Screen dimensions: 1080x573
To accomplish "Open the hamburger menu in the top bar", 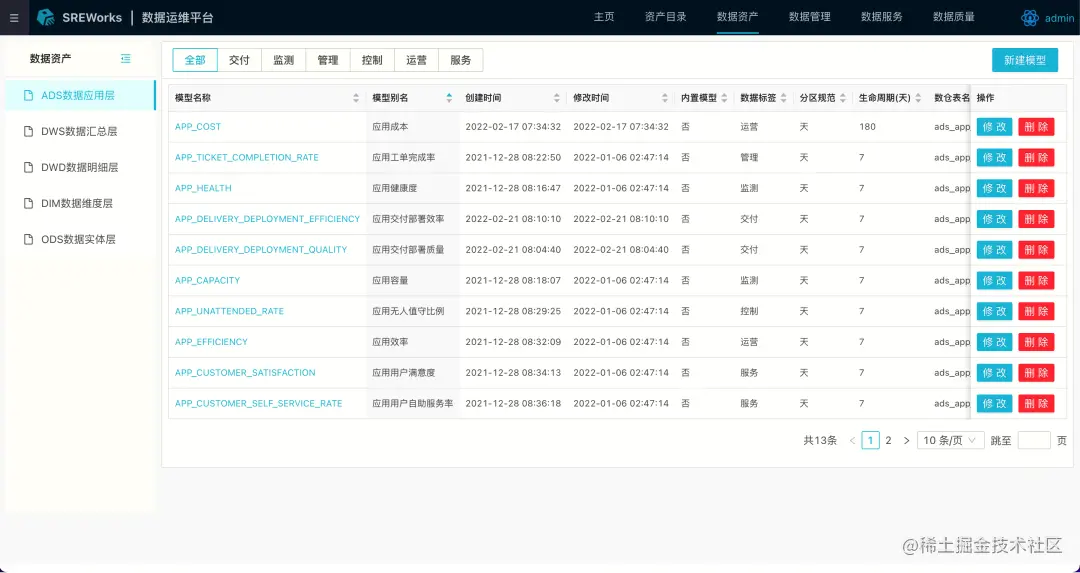I will pyautogui.click(x=14, y=18).
